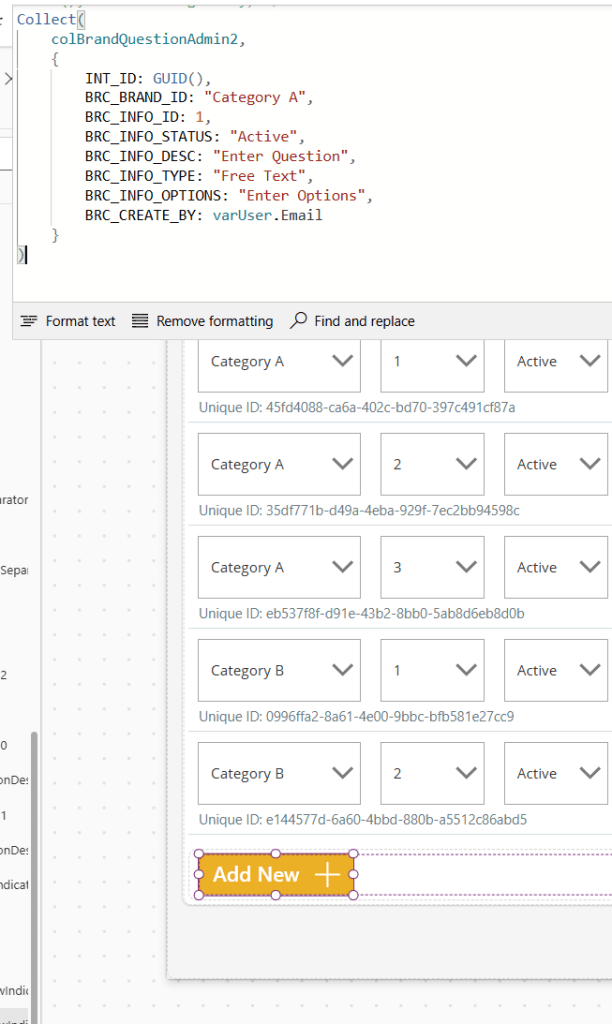Click the Remove formatting icon
This screenshot has height=1024, width=612.
click(x=140, y=321)
